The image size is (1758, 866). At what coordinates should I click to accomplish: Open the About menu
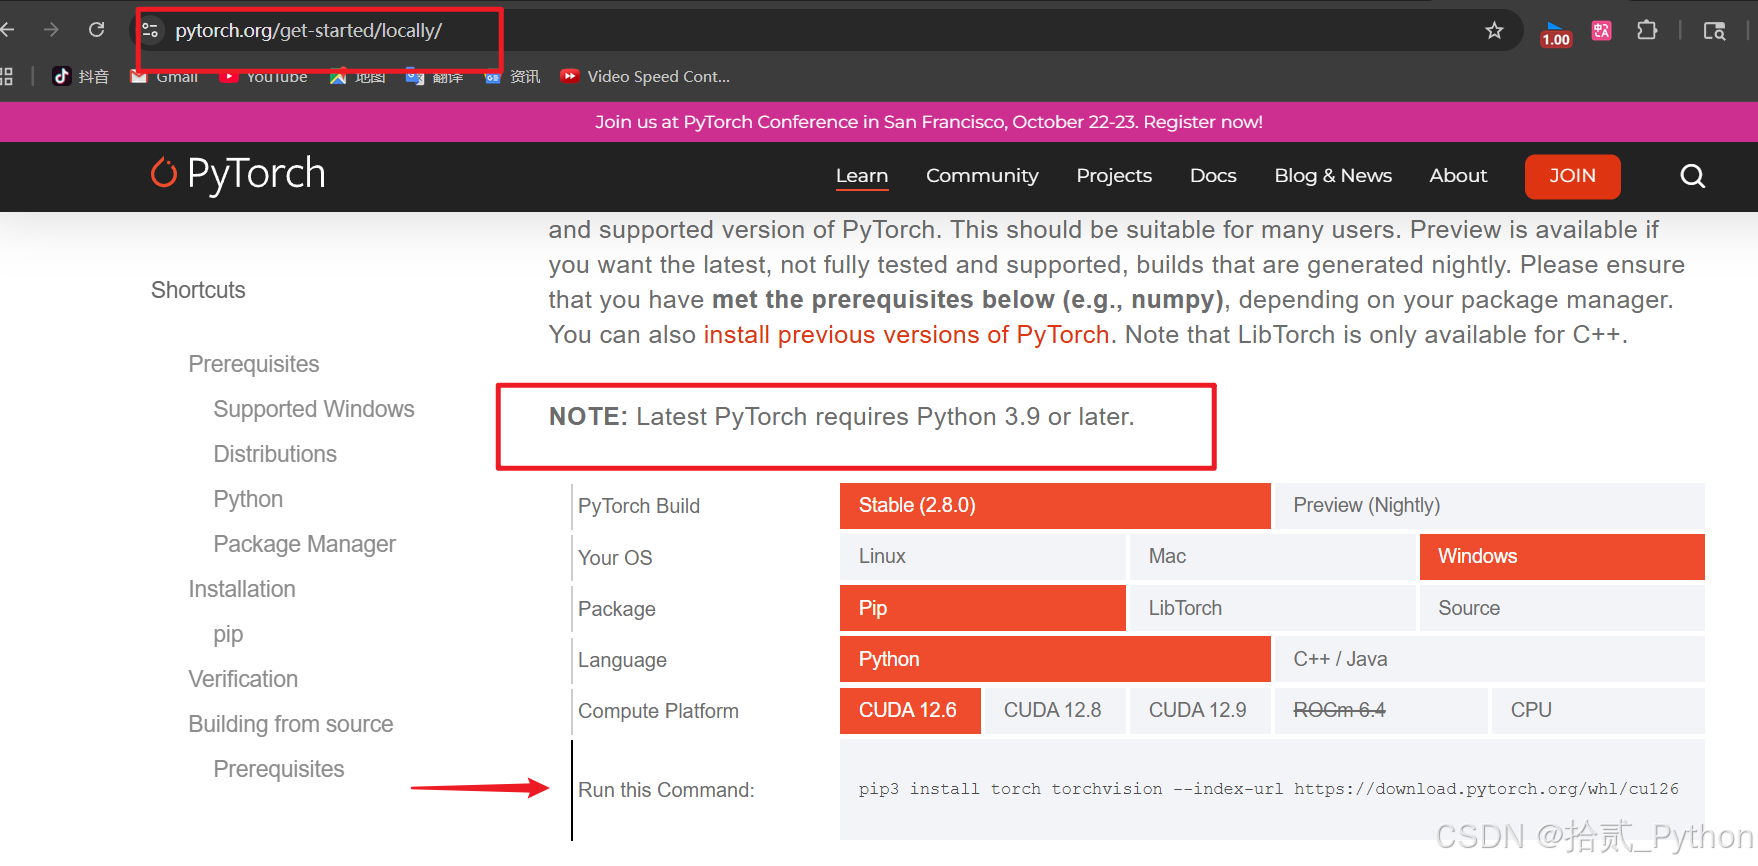point(1458,176)
